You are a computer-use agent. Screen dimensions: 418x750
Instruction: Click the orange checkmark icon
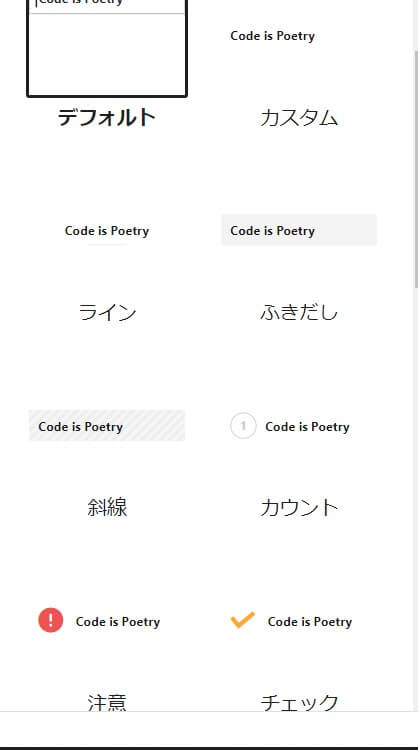point(242,620)
